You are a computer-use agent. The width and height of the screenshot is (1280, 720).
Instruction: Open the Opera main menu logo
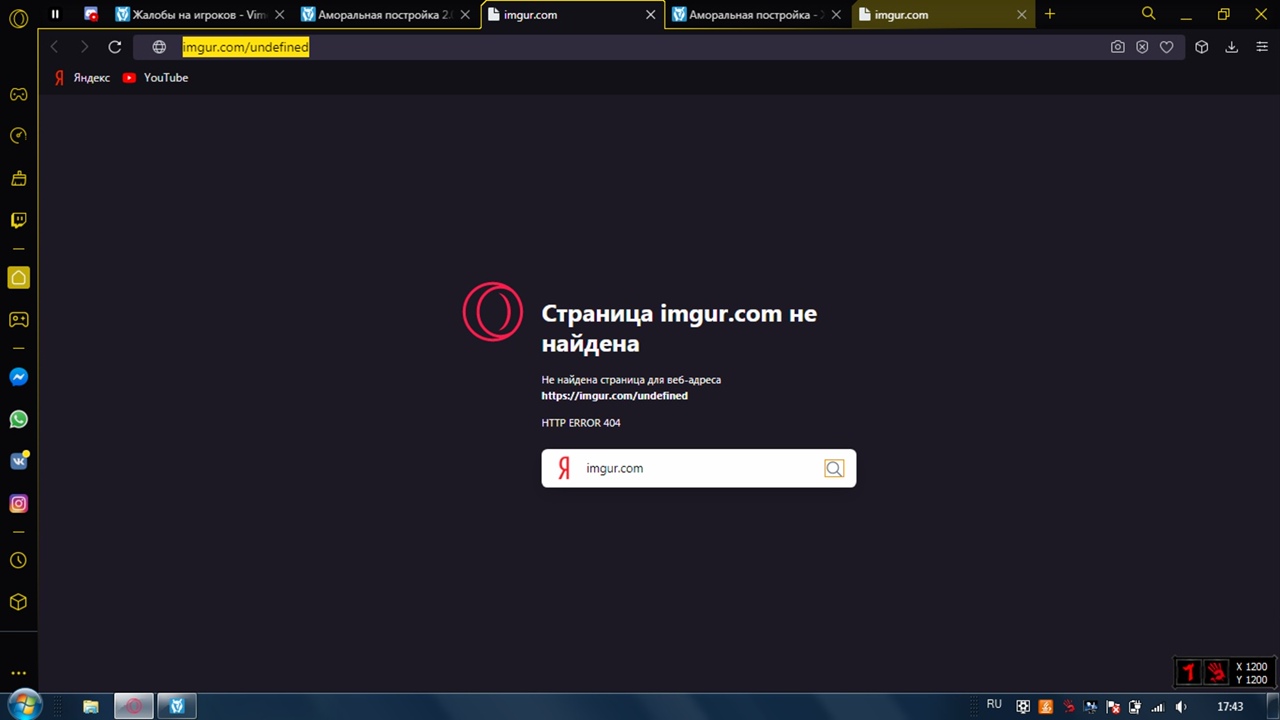18,18
